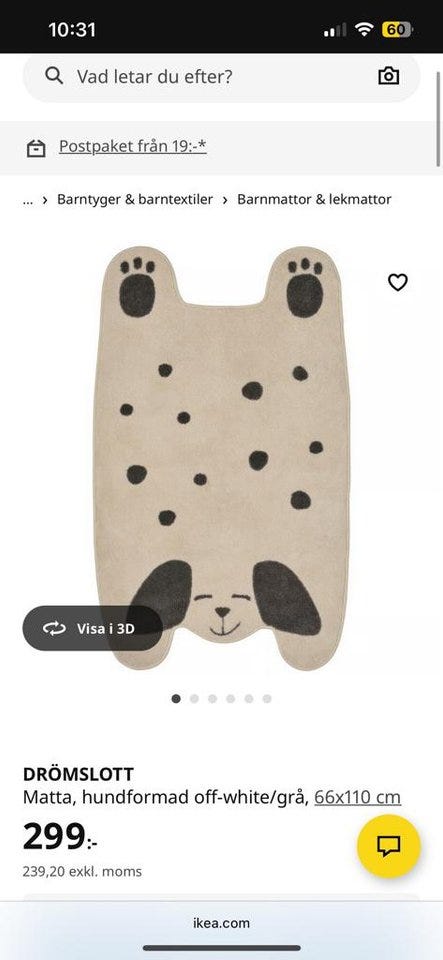443x960 pixels.
Task: Select the last image carousel dot
Action: click(267, 699)
